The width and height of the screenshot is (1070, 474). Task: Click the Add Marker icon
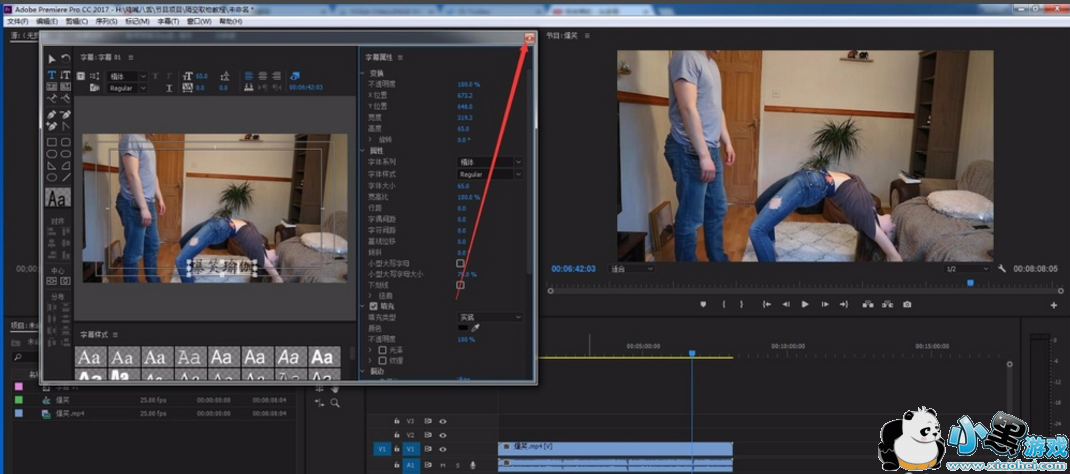704,304
